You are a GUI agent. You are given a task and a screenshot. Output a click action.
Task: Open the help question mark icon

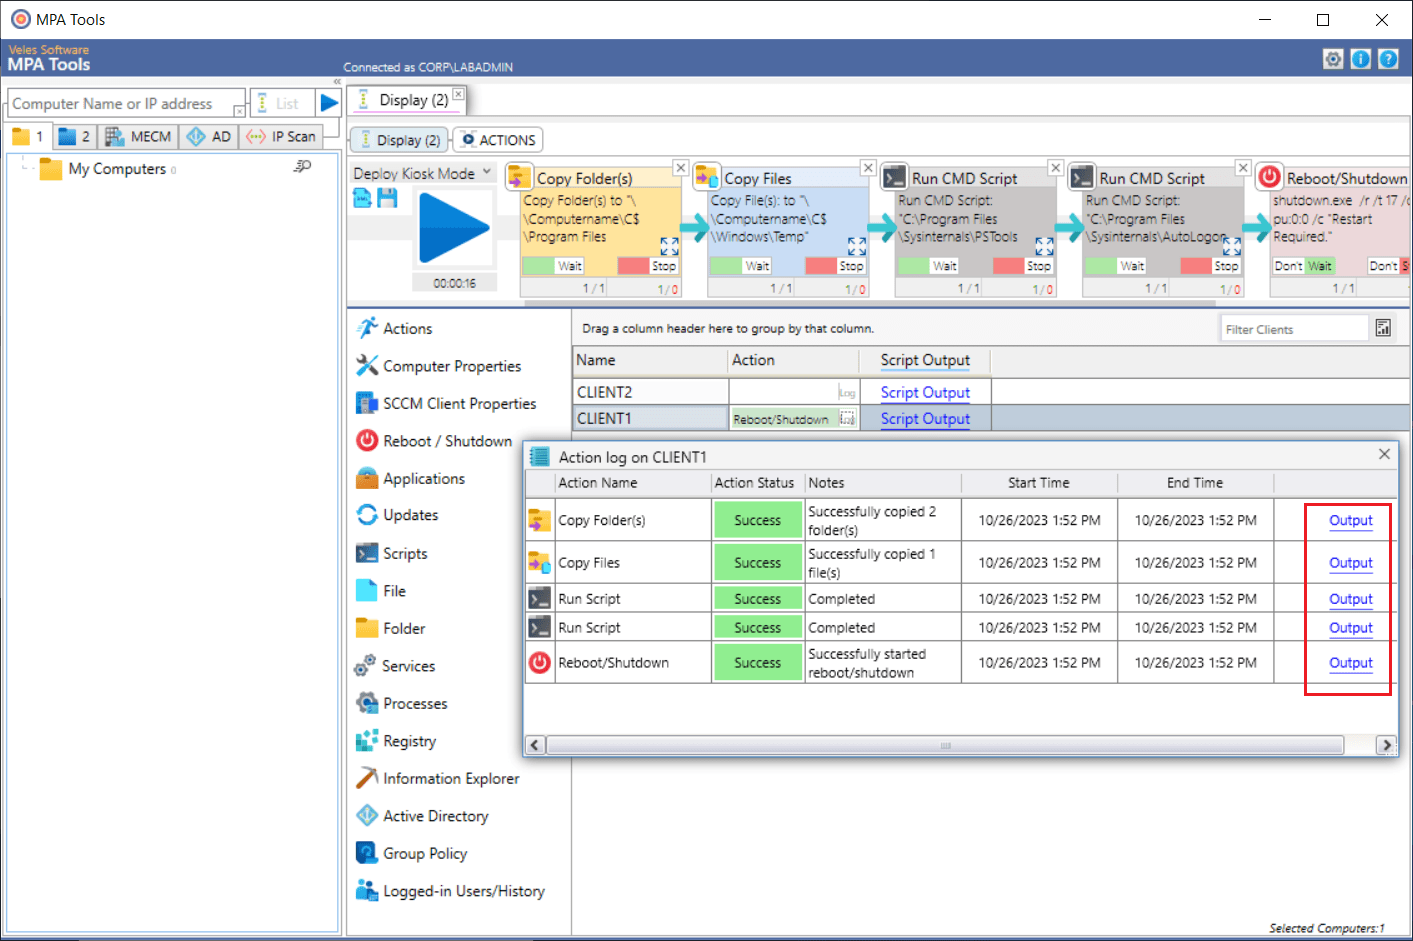pos(1388,59)
